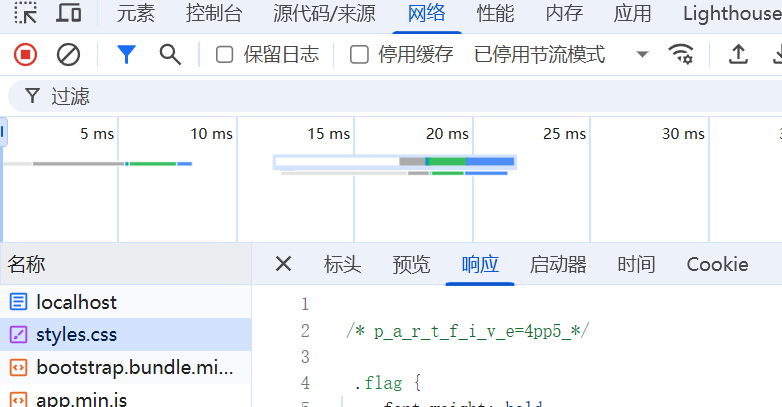
Task: Click the 名称 column header
Action: tap(126, 264)
